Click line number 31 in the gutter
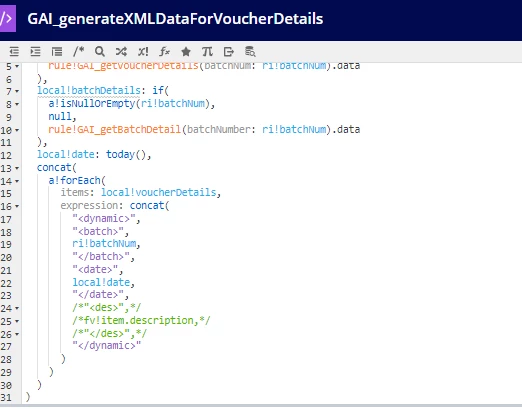Screen dimensions: 522x416 click(6, 397)
